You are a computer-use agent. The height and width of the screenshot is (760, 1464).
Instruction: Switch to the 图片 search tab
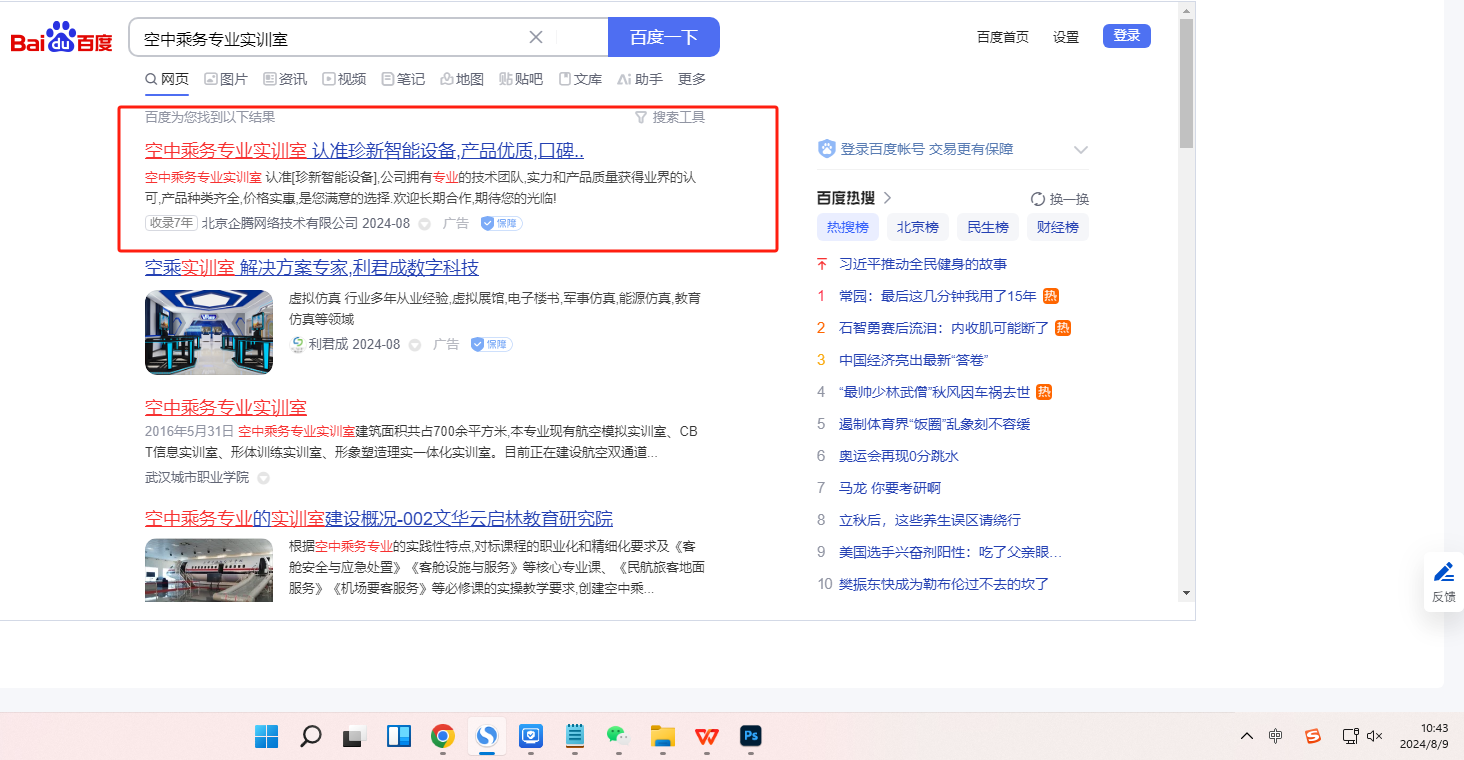(x=226, y=79)
